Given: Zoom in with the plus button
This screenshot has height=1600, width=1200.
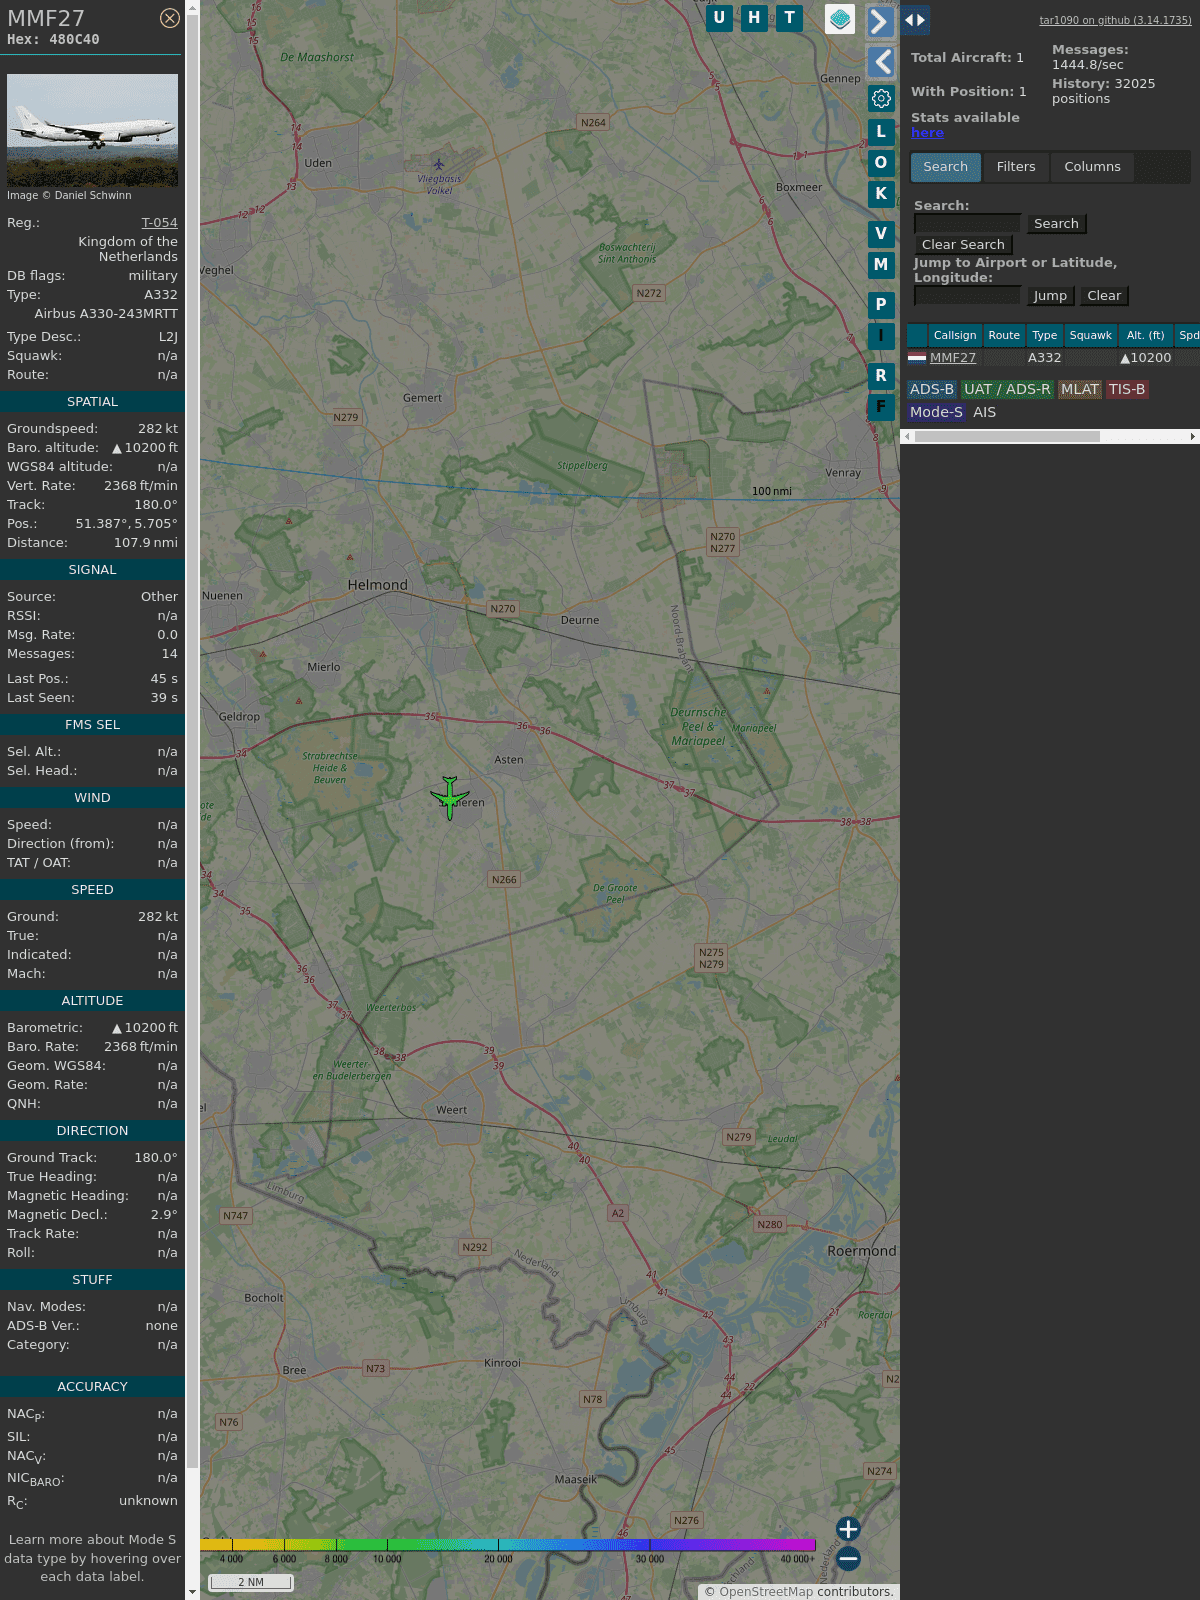Looking at the screenshot, I should [848, 1529].
